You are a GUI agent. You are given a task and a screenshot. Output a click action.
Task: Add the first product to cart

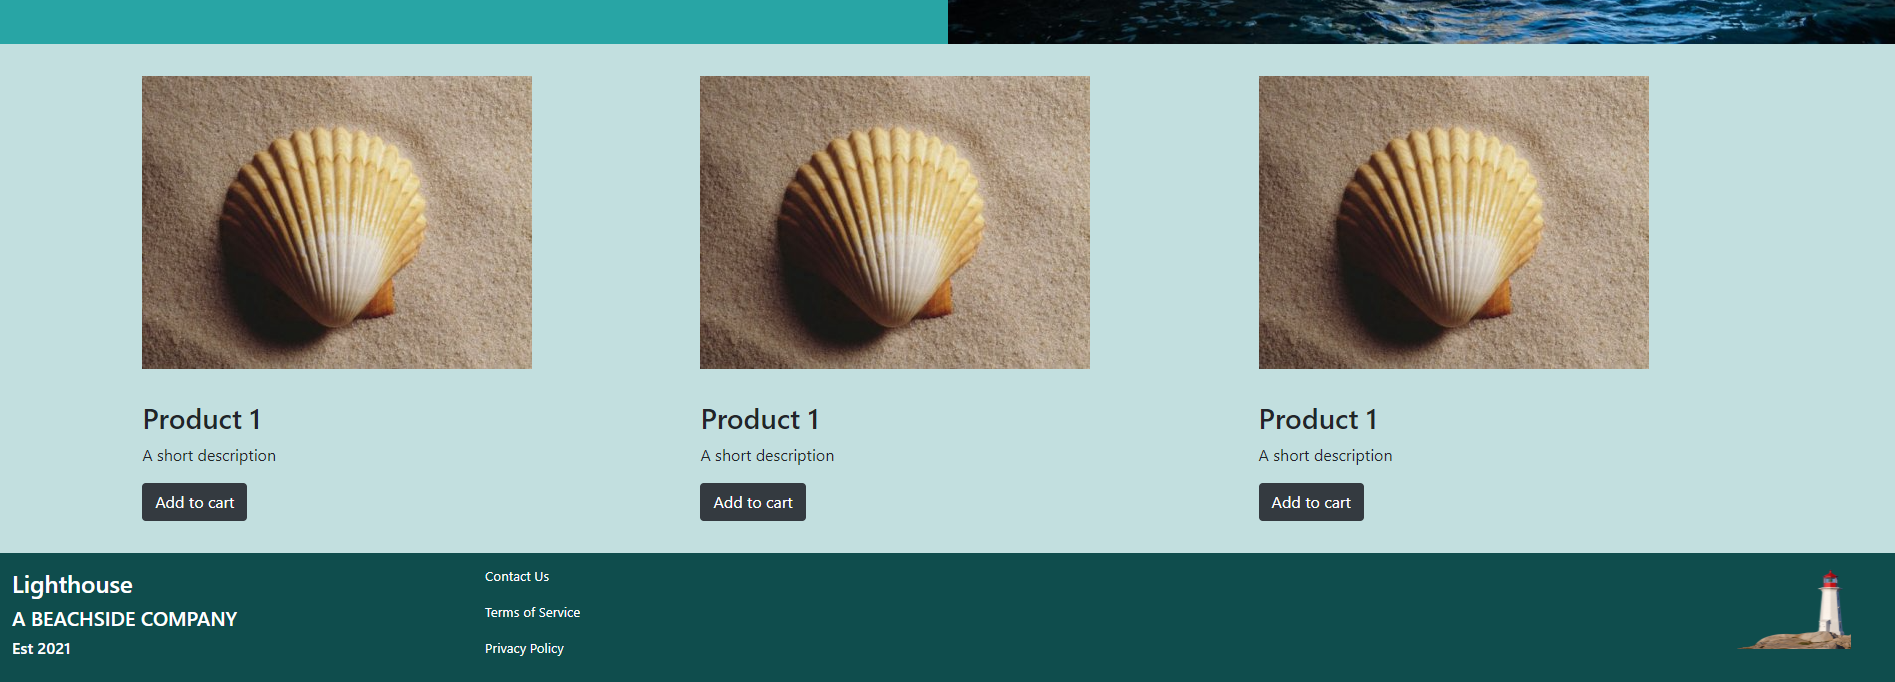tap(194, 502)
